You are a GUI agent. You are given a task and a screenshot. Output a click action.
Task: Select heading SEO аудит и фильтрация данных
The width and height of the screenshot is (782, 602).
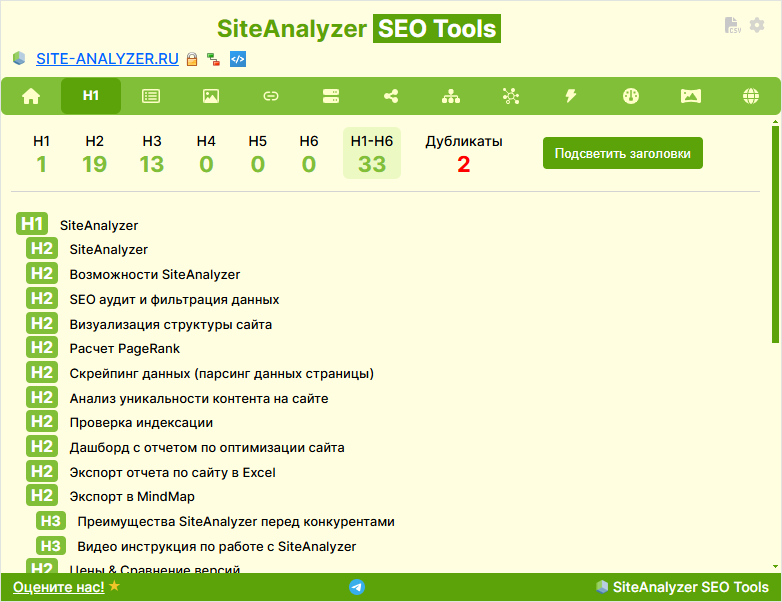click(x=174, y=299)
